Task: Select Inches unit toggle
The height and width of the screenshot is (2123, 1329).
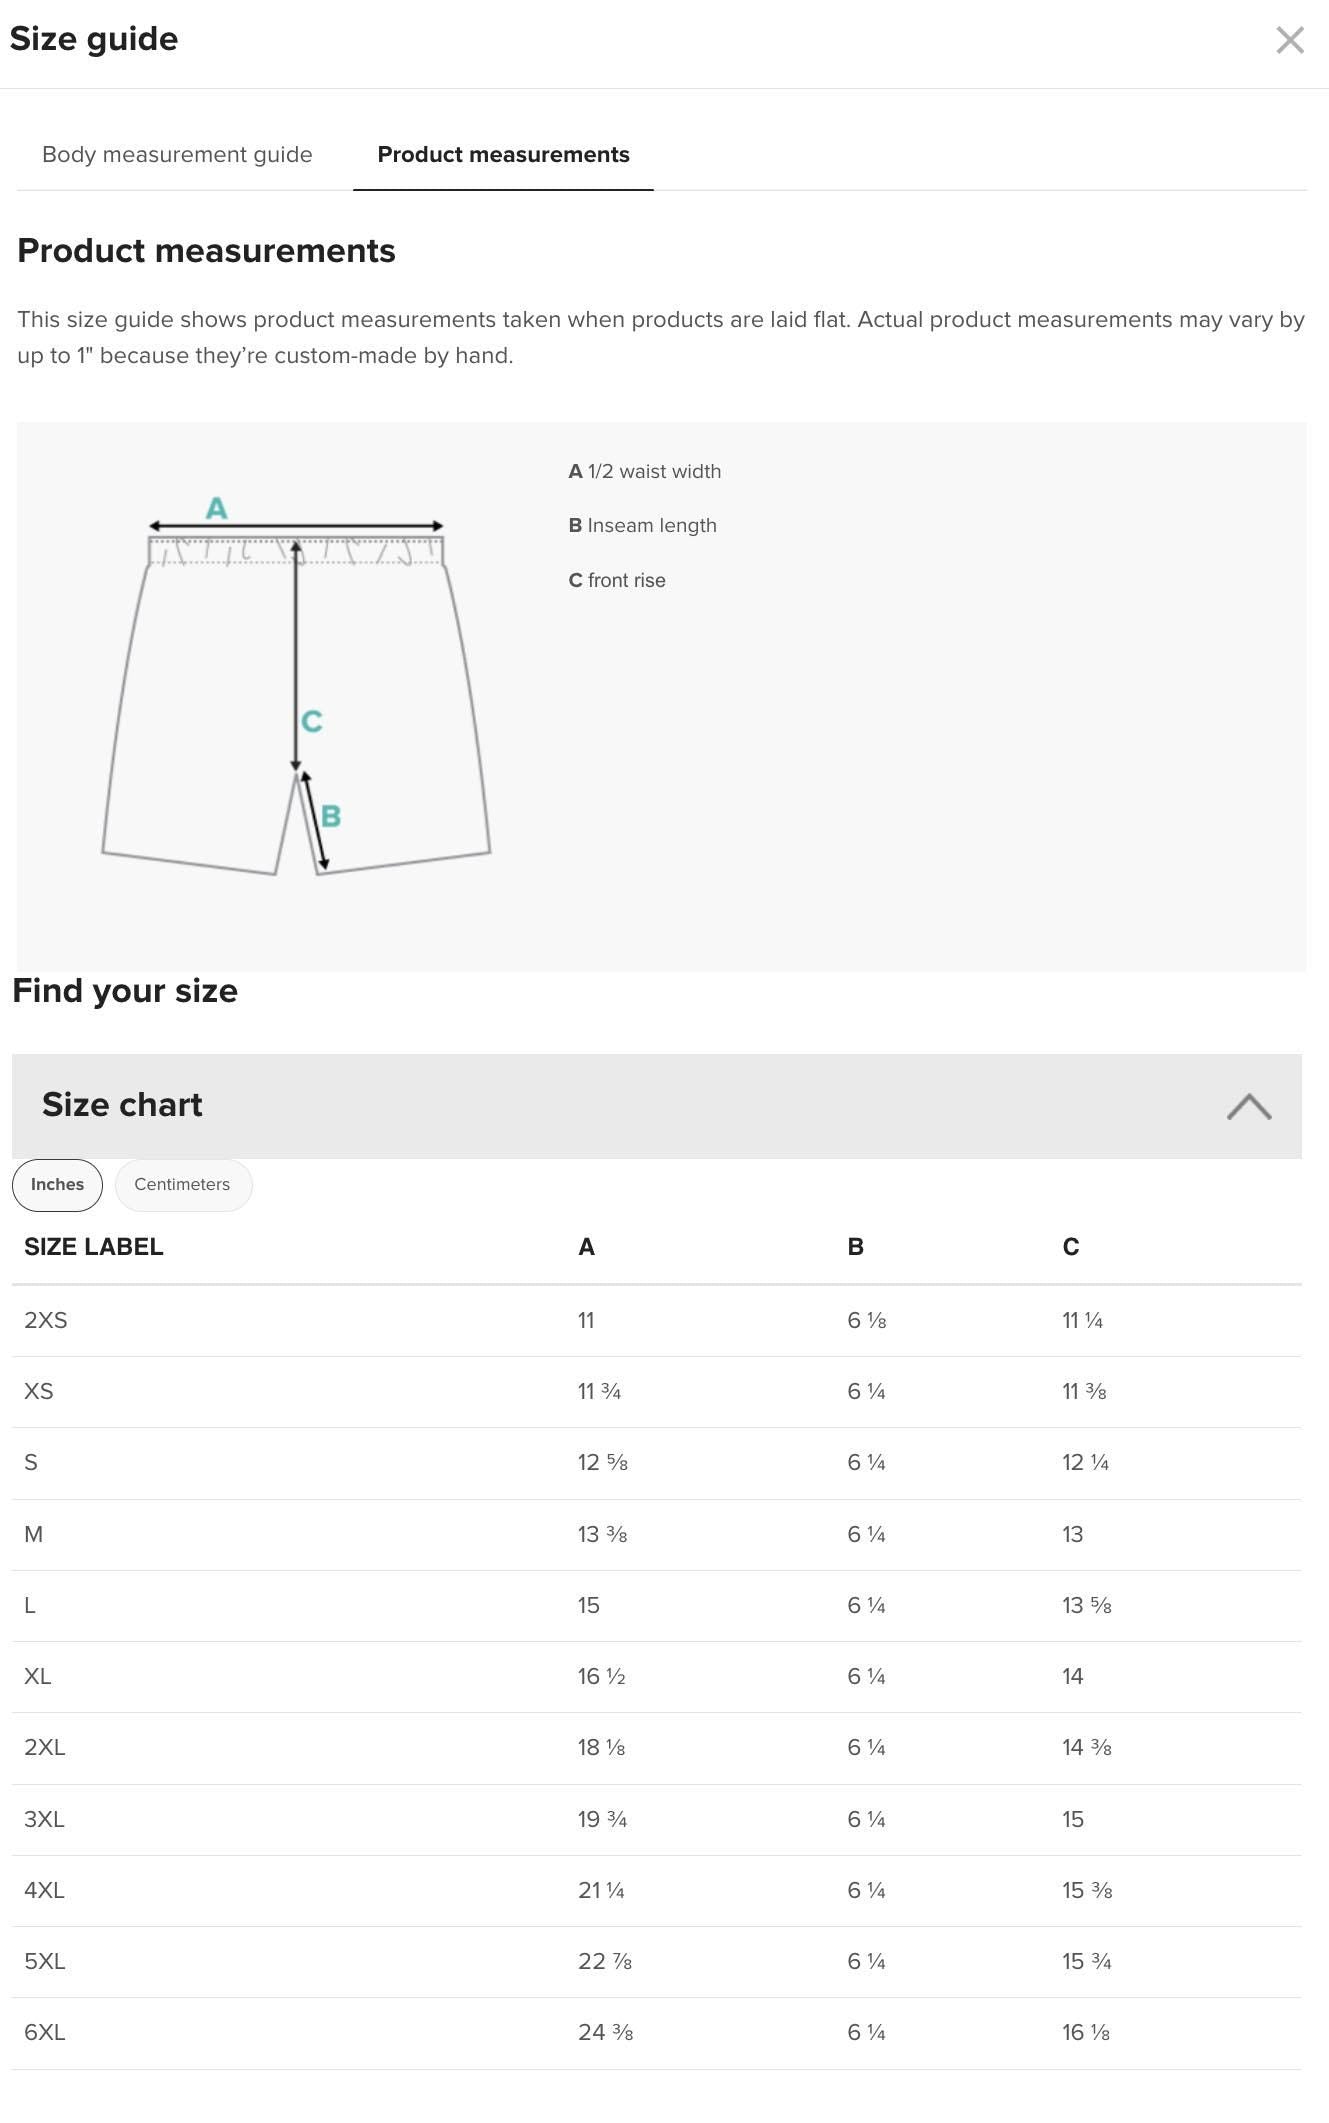Action: 57,1185
